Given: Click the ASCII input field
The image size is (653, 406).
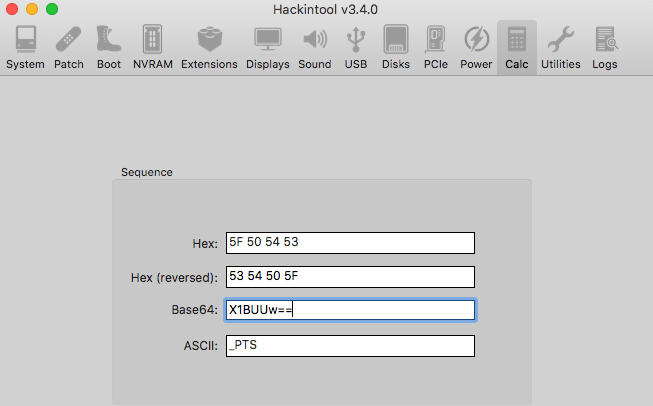Looking at the screenshot, I should point(350,346).
